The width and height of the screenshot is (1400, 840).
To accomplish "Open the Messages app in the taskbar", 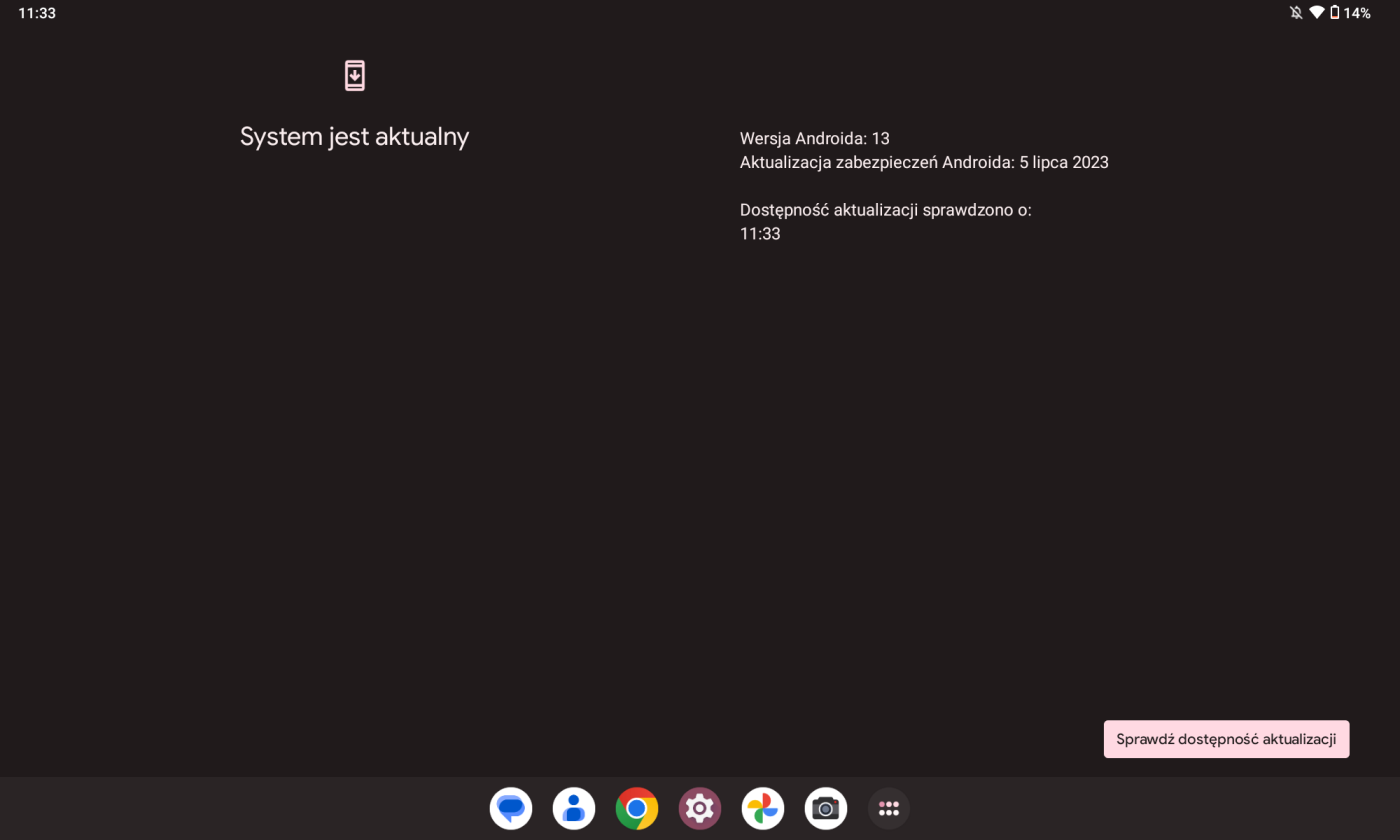I will point(511,808).
